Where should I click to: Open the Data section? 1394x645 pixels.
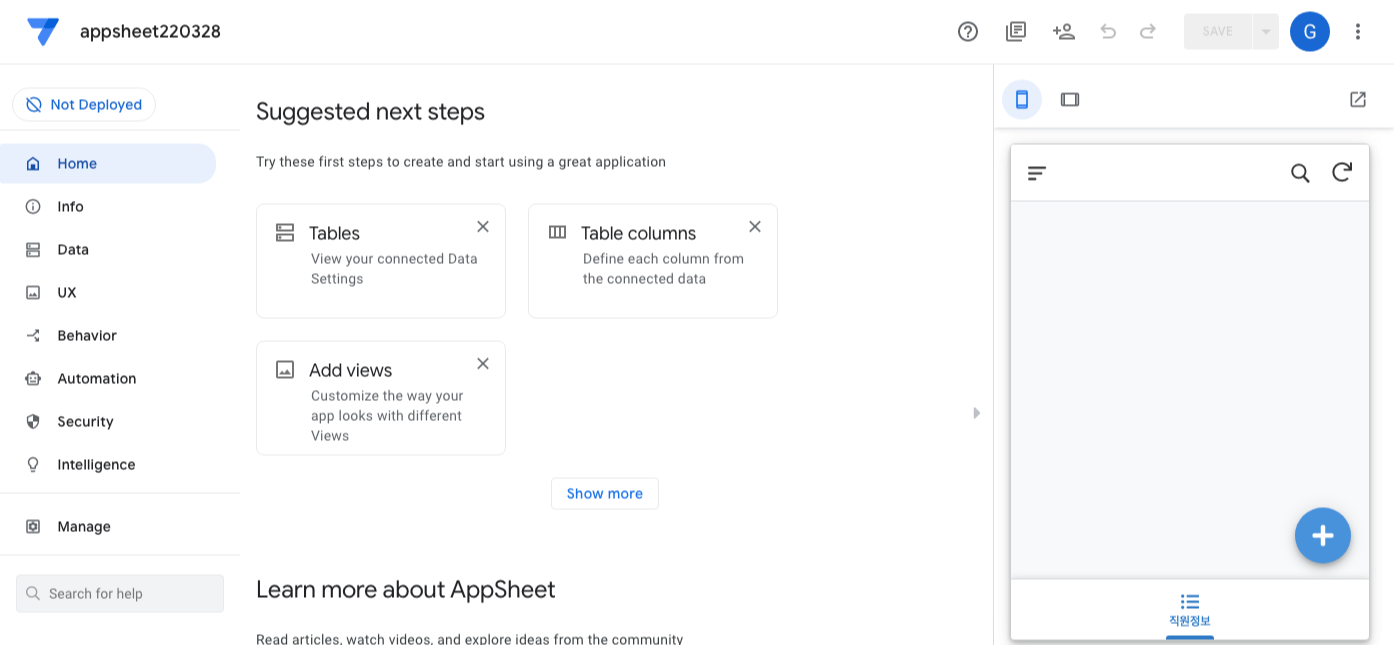click(108, 250)
